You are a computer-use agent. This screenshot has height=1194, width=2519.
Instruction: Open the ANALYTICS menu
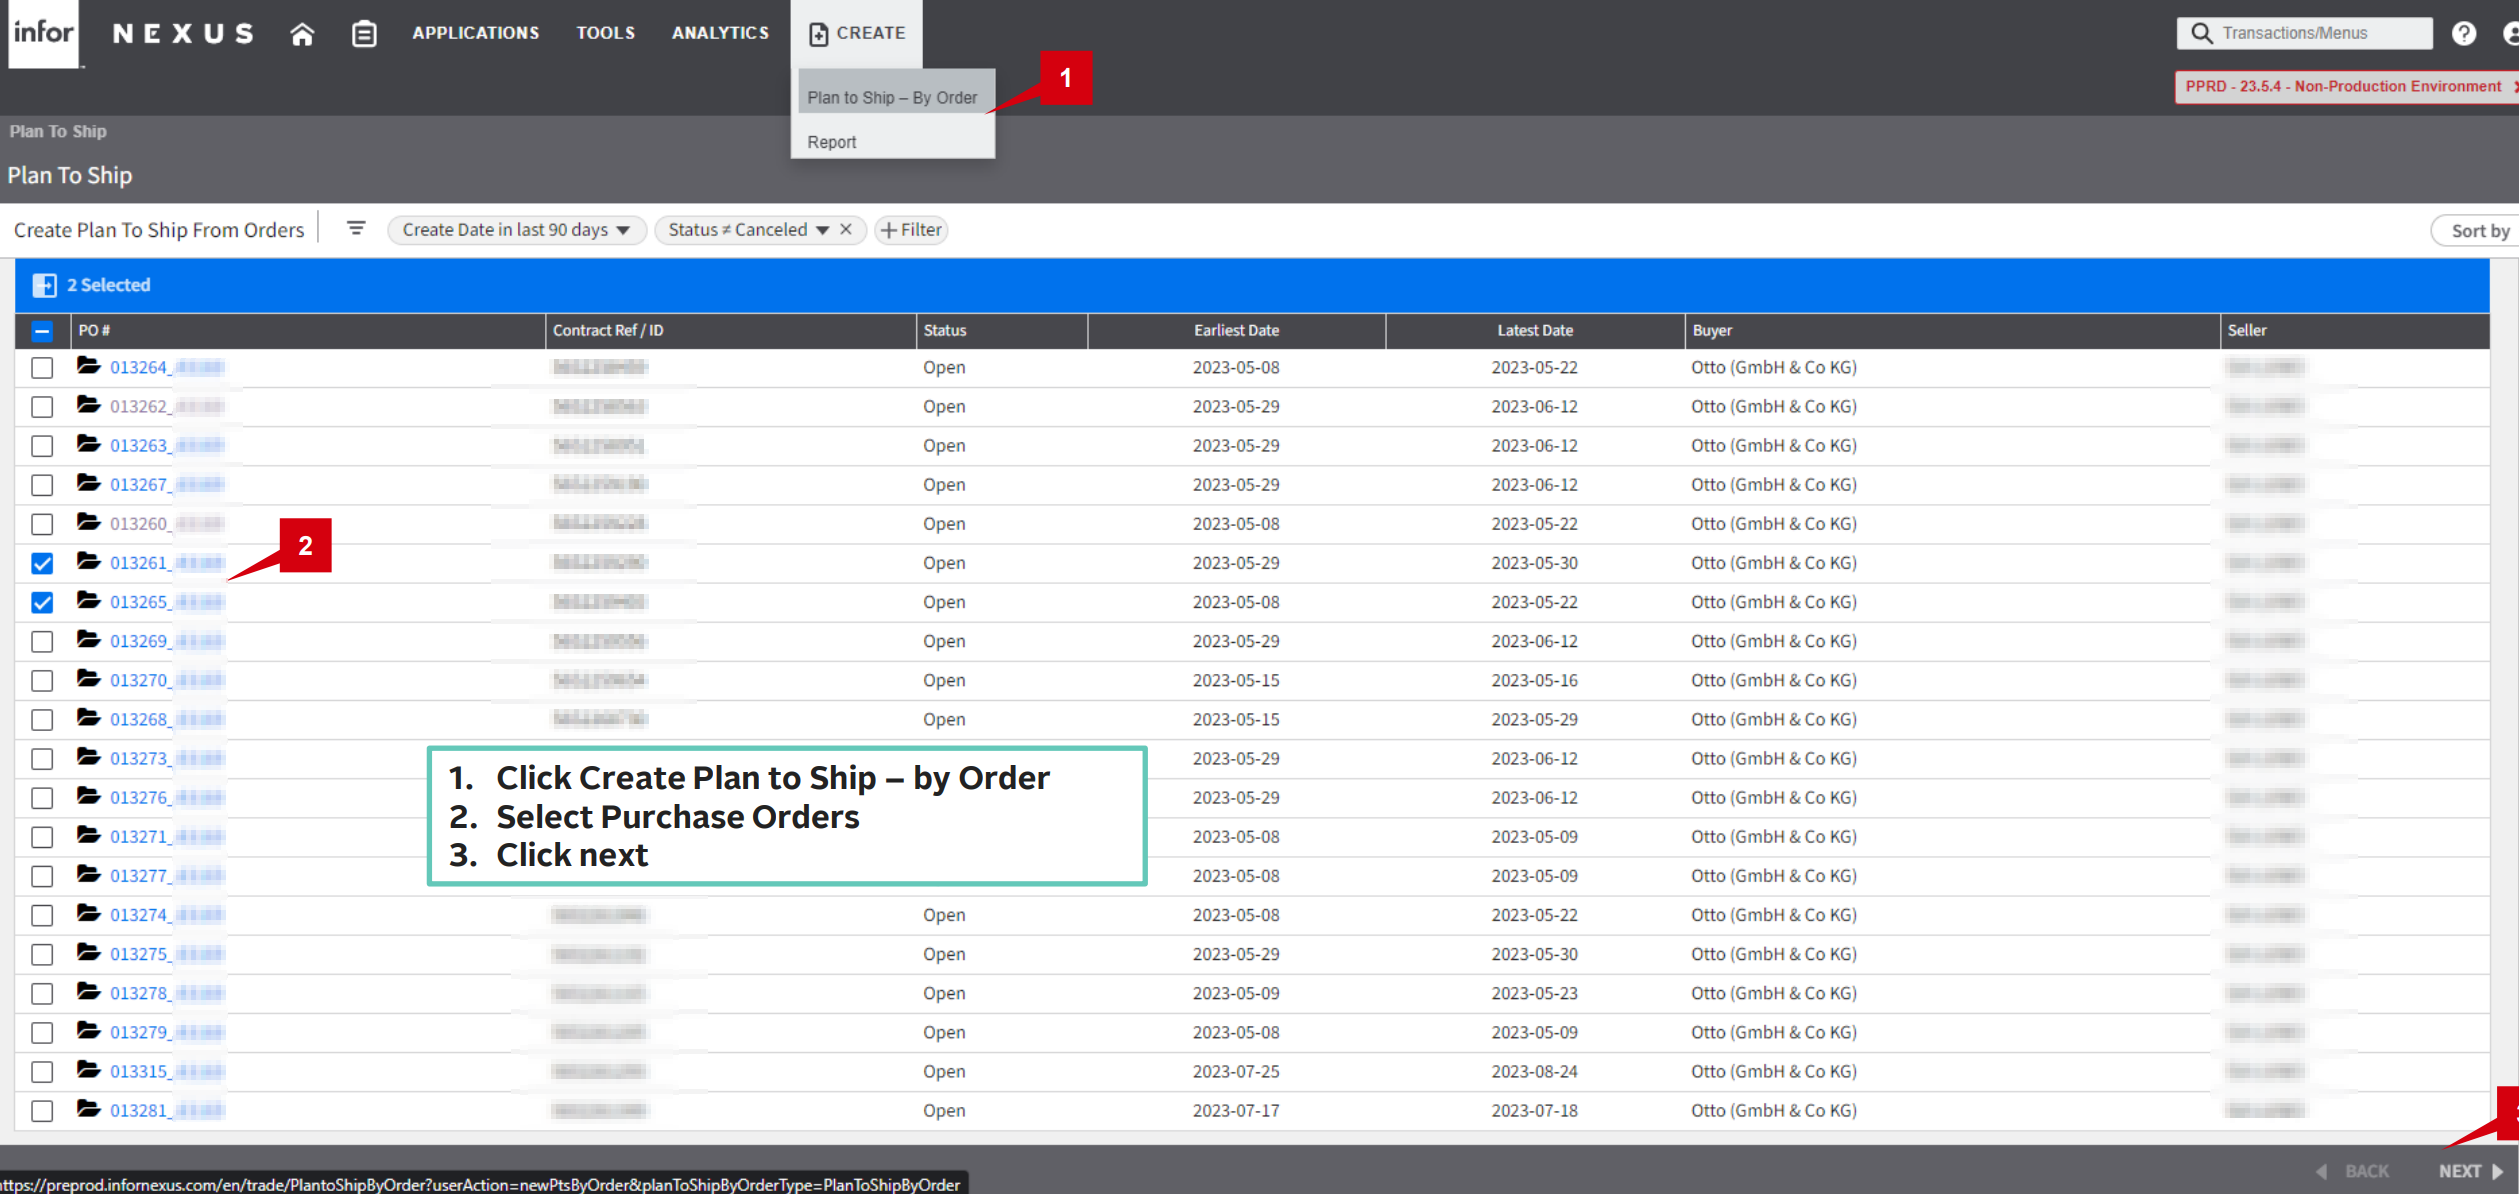(720, 33)
